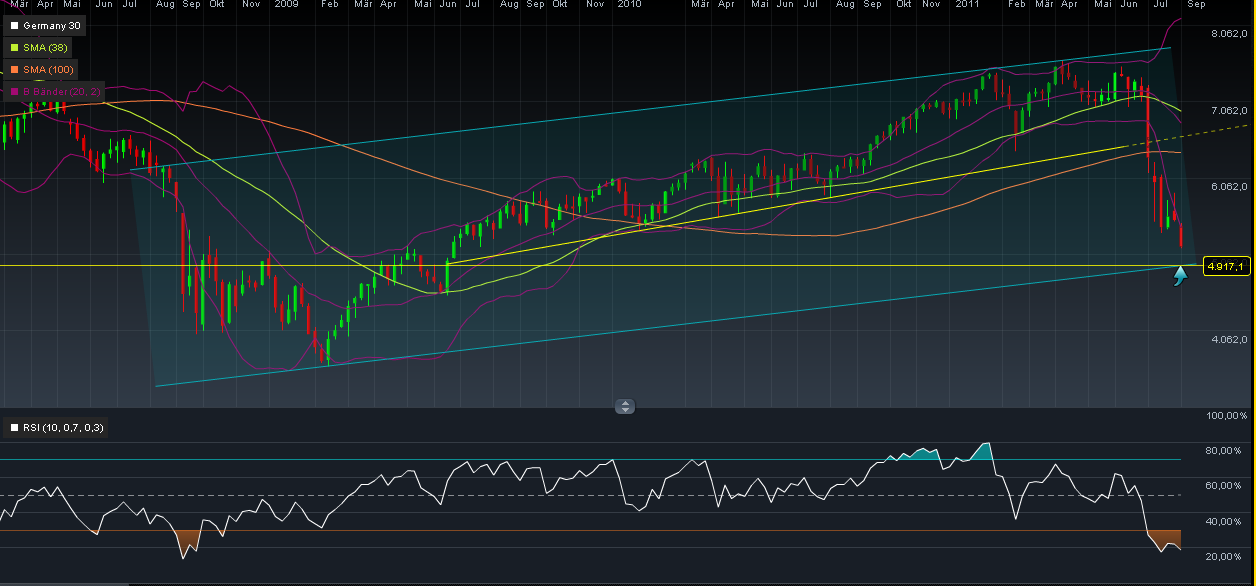
Task: Click the highlighted 4.917,1 price label
Action: pyautogui.click(x=1225, y=264)
